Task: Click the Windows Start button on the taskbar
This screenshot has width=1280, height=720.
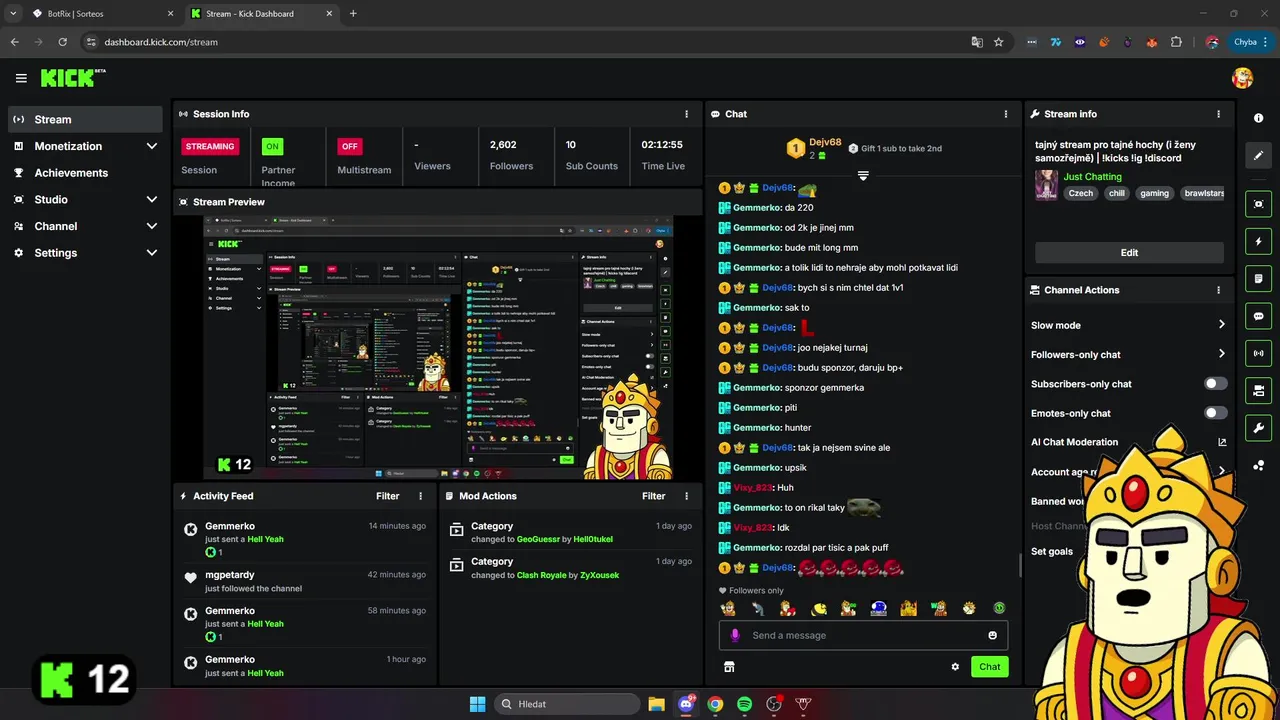Action: point(477,704)
